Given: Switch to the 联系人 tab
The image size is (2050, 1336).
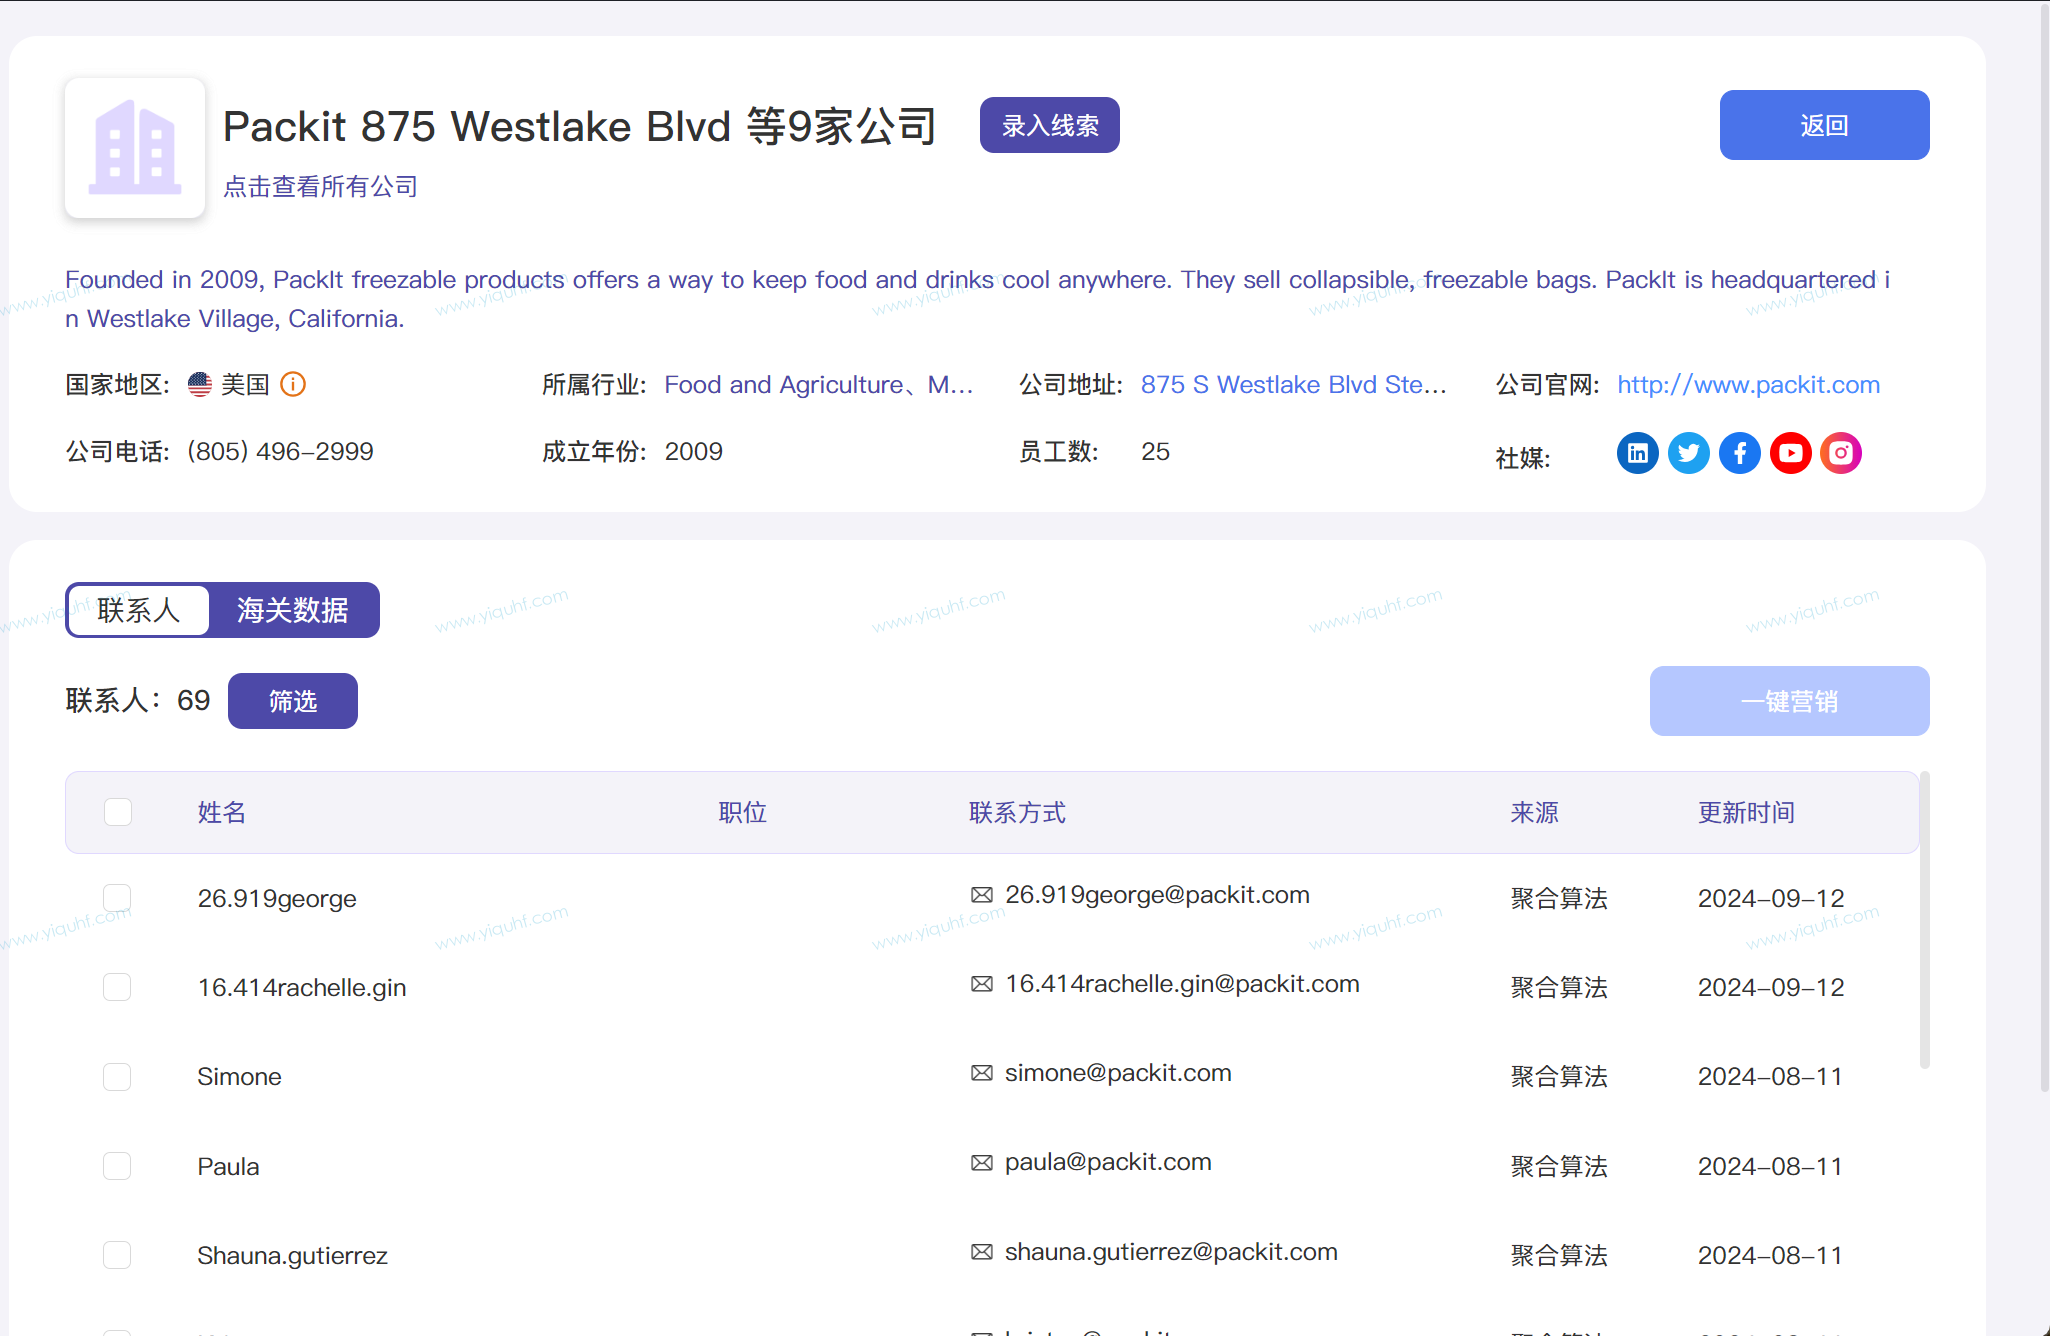Looking at the screenshot, I should (139, 610).
